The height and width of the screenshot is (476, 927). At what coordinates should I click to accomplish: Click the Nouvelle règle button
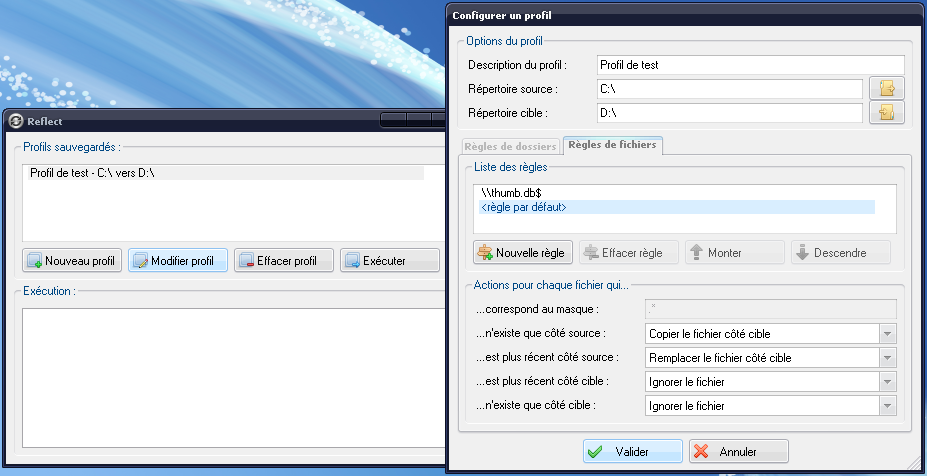coord(523,252)
